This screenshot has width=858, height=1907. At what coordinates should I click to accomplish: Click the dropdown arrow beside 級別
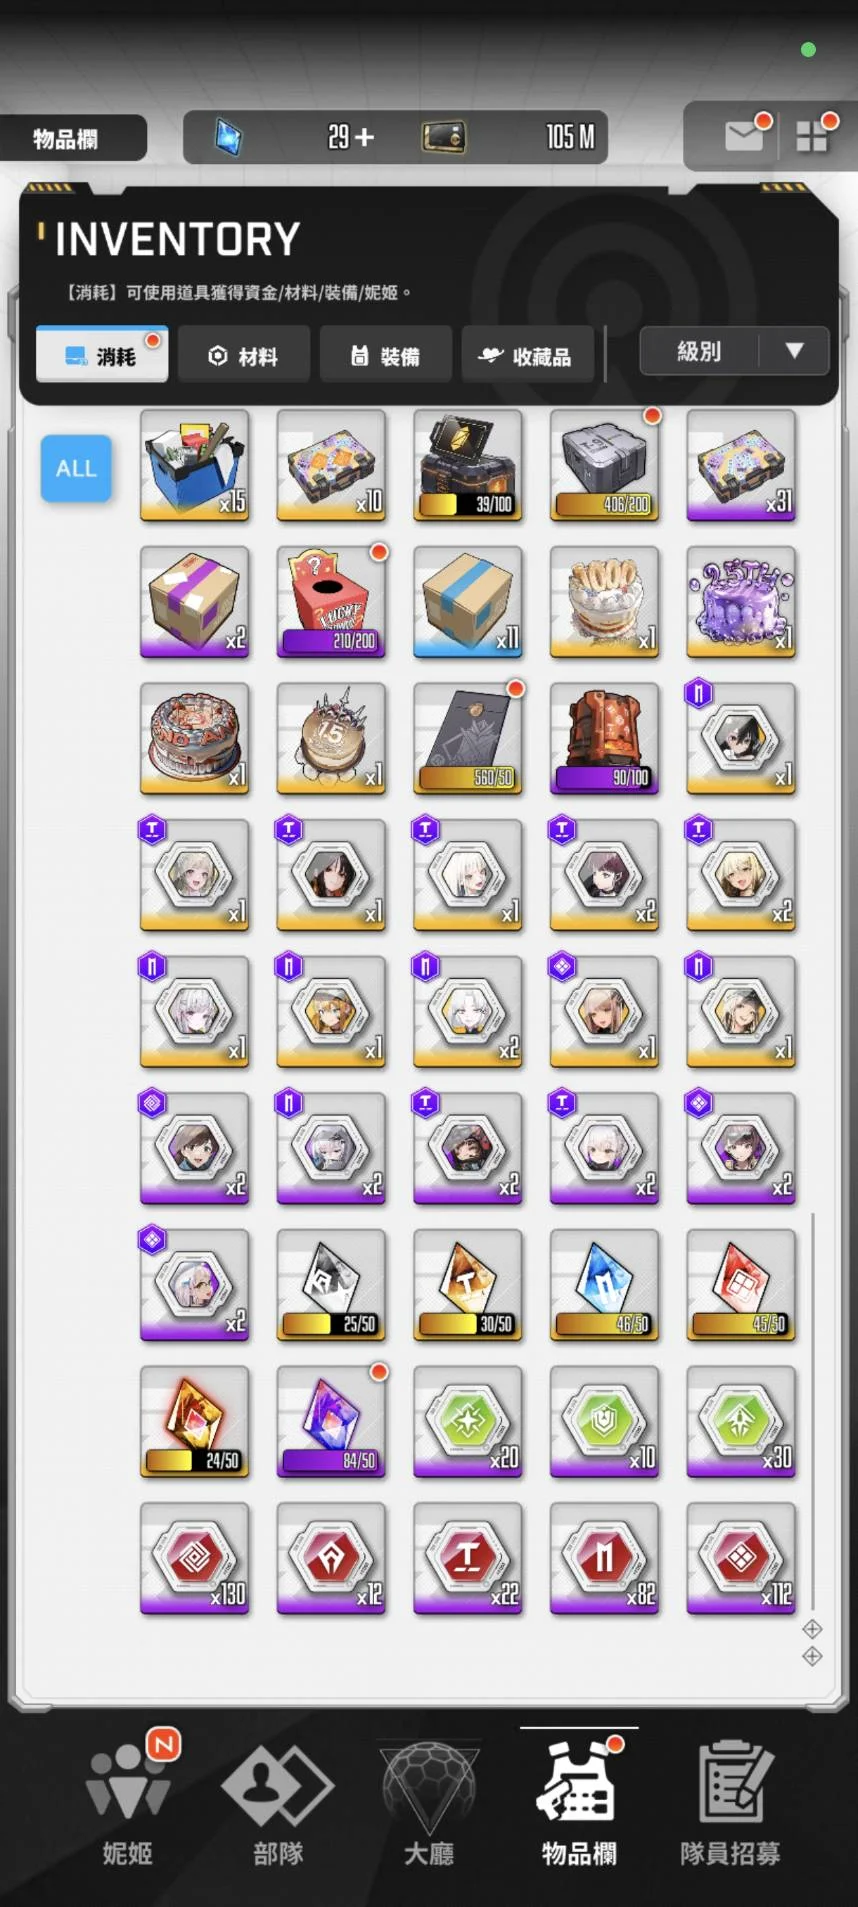click(x=795, y=351)
